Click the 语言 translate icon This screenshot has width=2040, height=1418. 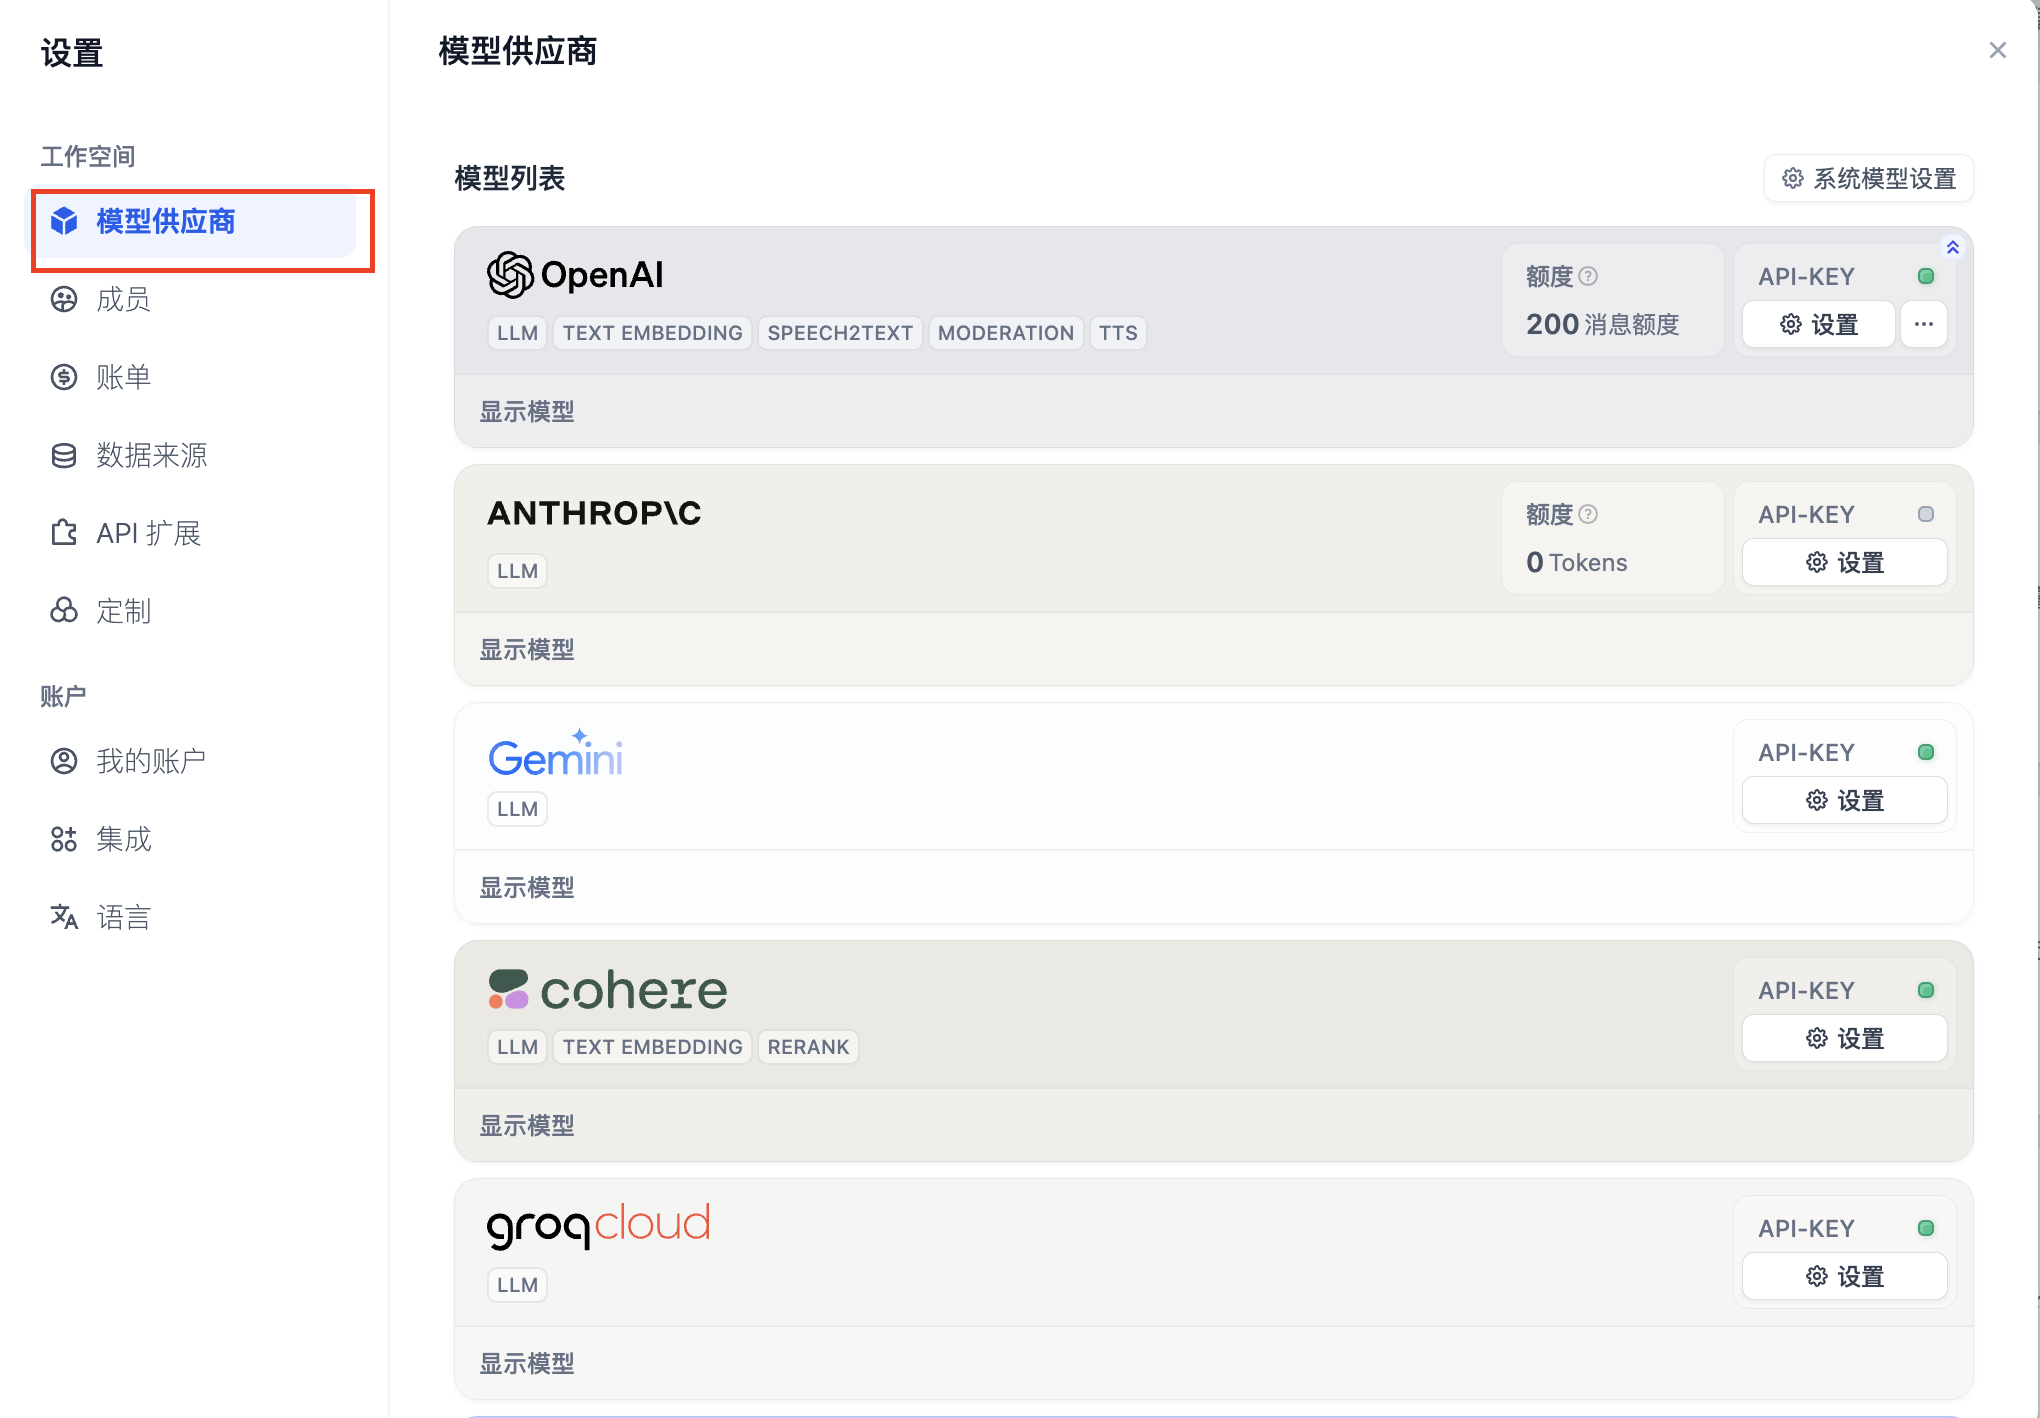point(64,917)
